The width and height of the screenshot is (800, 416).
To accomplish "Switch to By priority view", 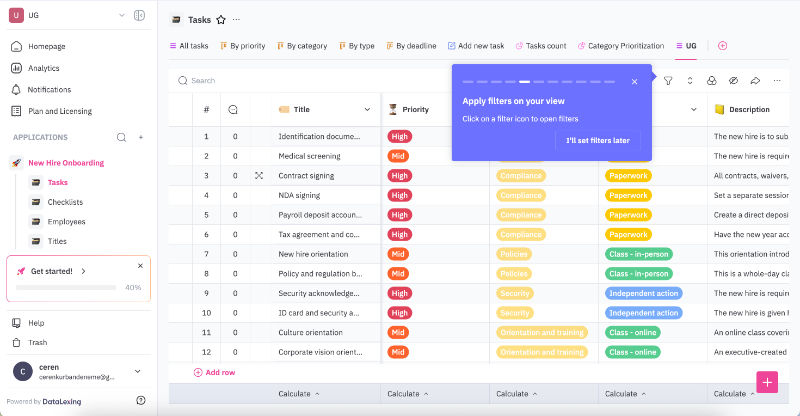I will click(x=242, y=46).
